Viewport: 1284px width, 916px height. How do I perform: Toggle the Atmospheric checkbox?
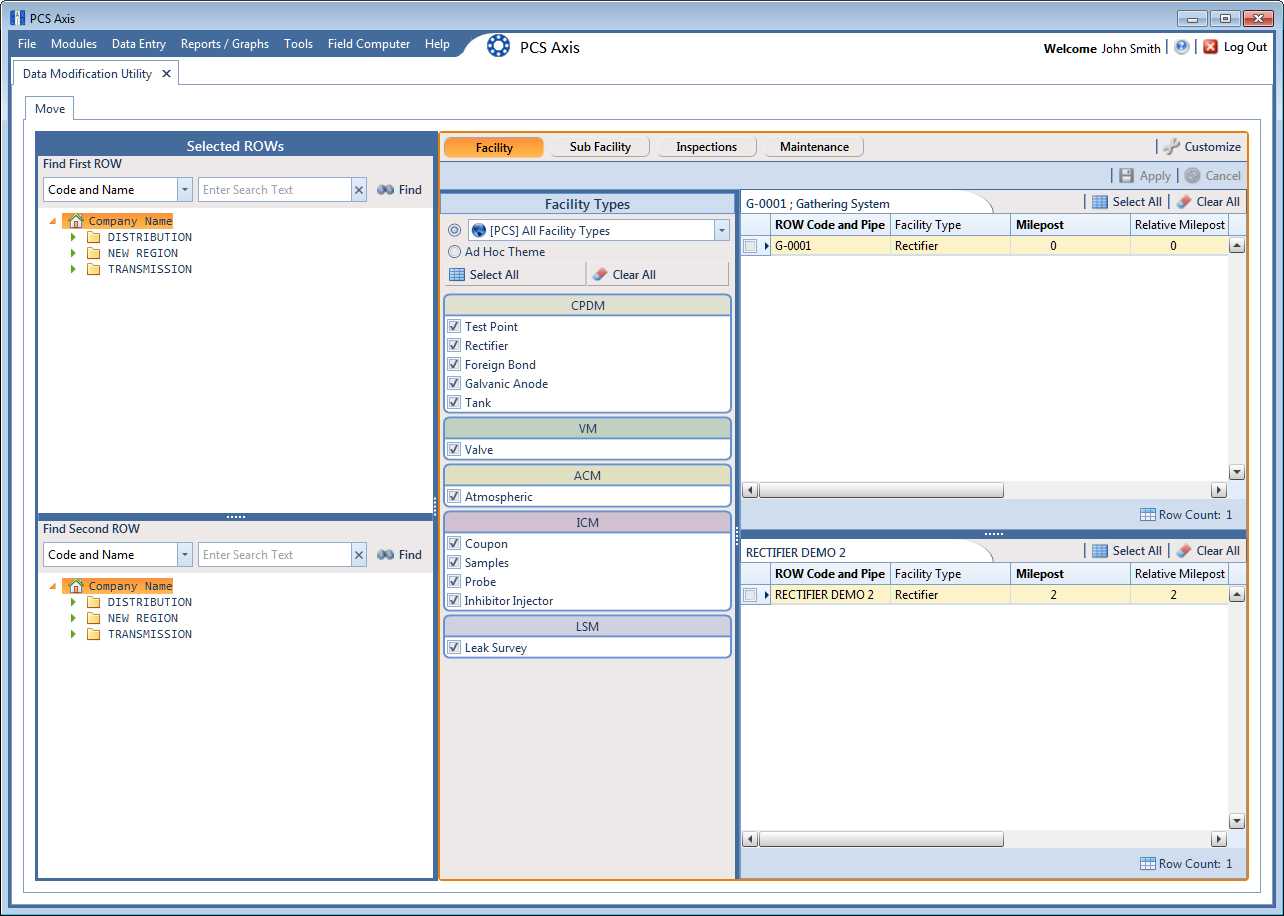point(454,497)
